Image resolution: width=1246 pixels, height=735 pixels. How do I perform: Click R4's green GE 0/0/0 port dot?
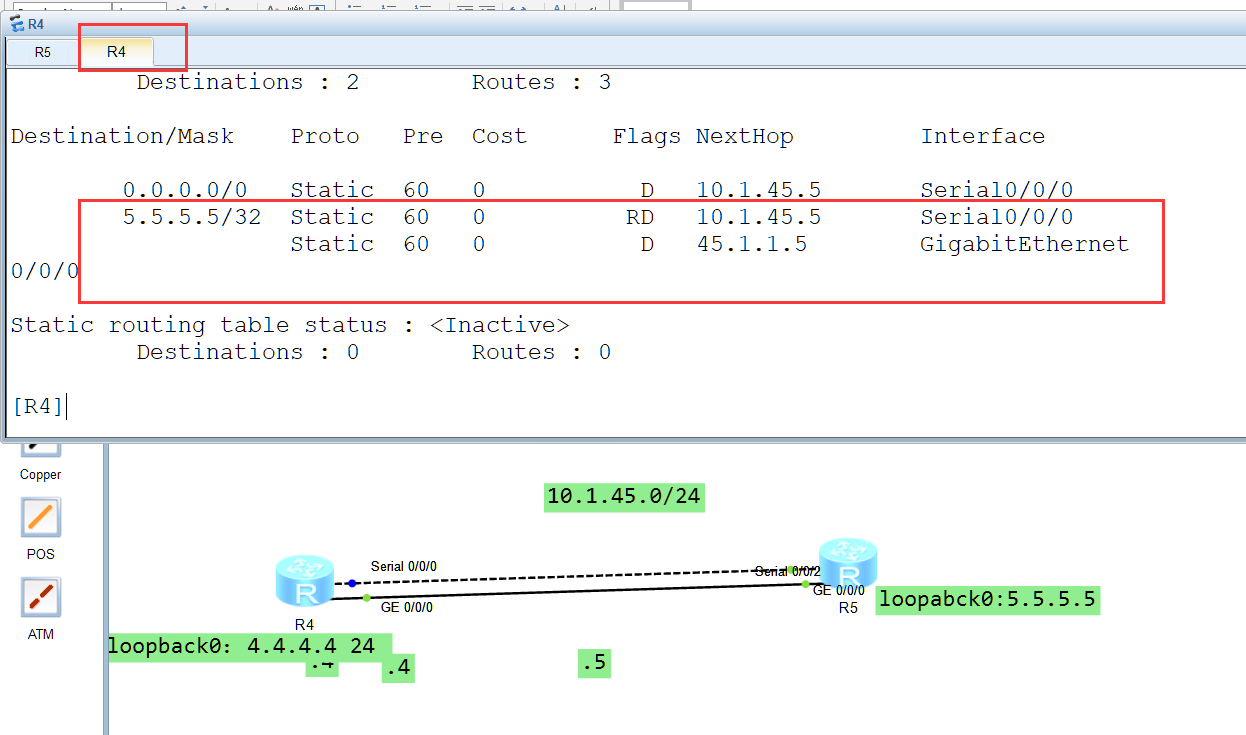pos(367,598)
